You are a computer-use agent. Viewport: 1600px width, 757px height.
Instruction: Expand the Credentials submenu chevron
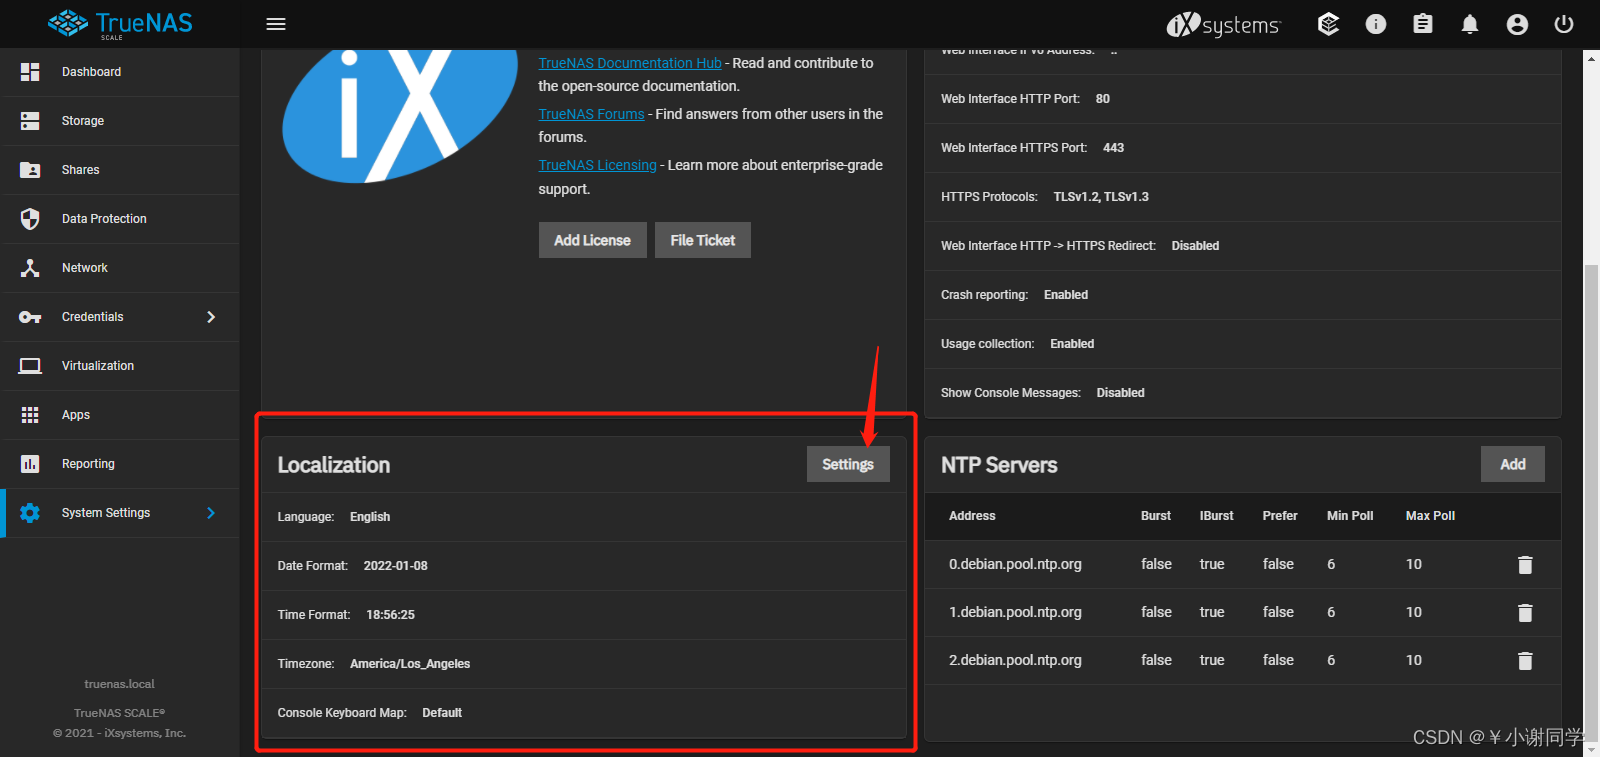211,317
